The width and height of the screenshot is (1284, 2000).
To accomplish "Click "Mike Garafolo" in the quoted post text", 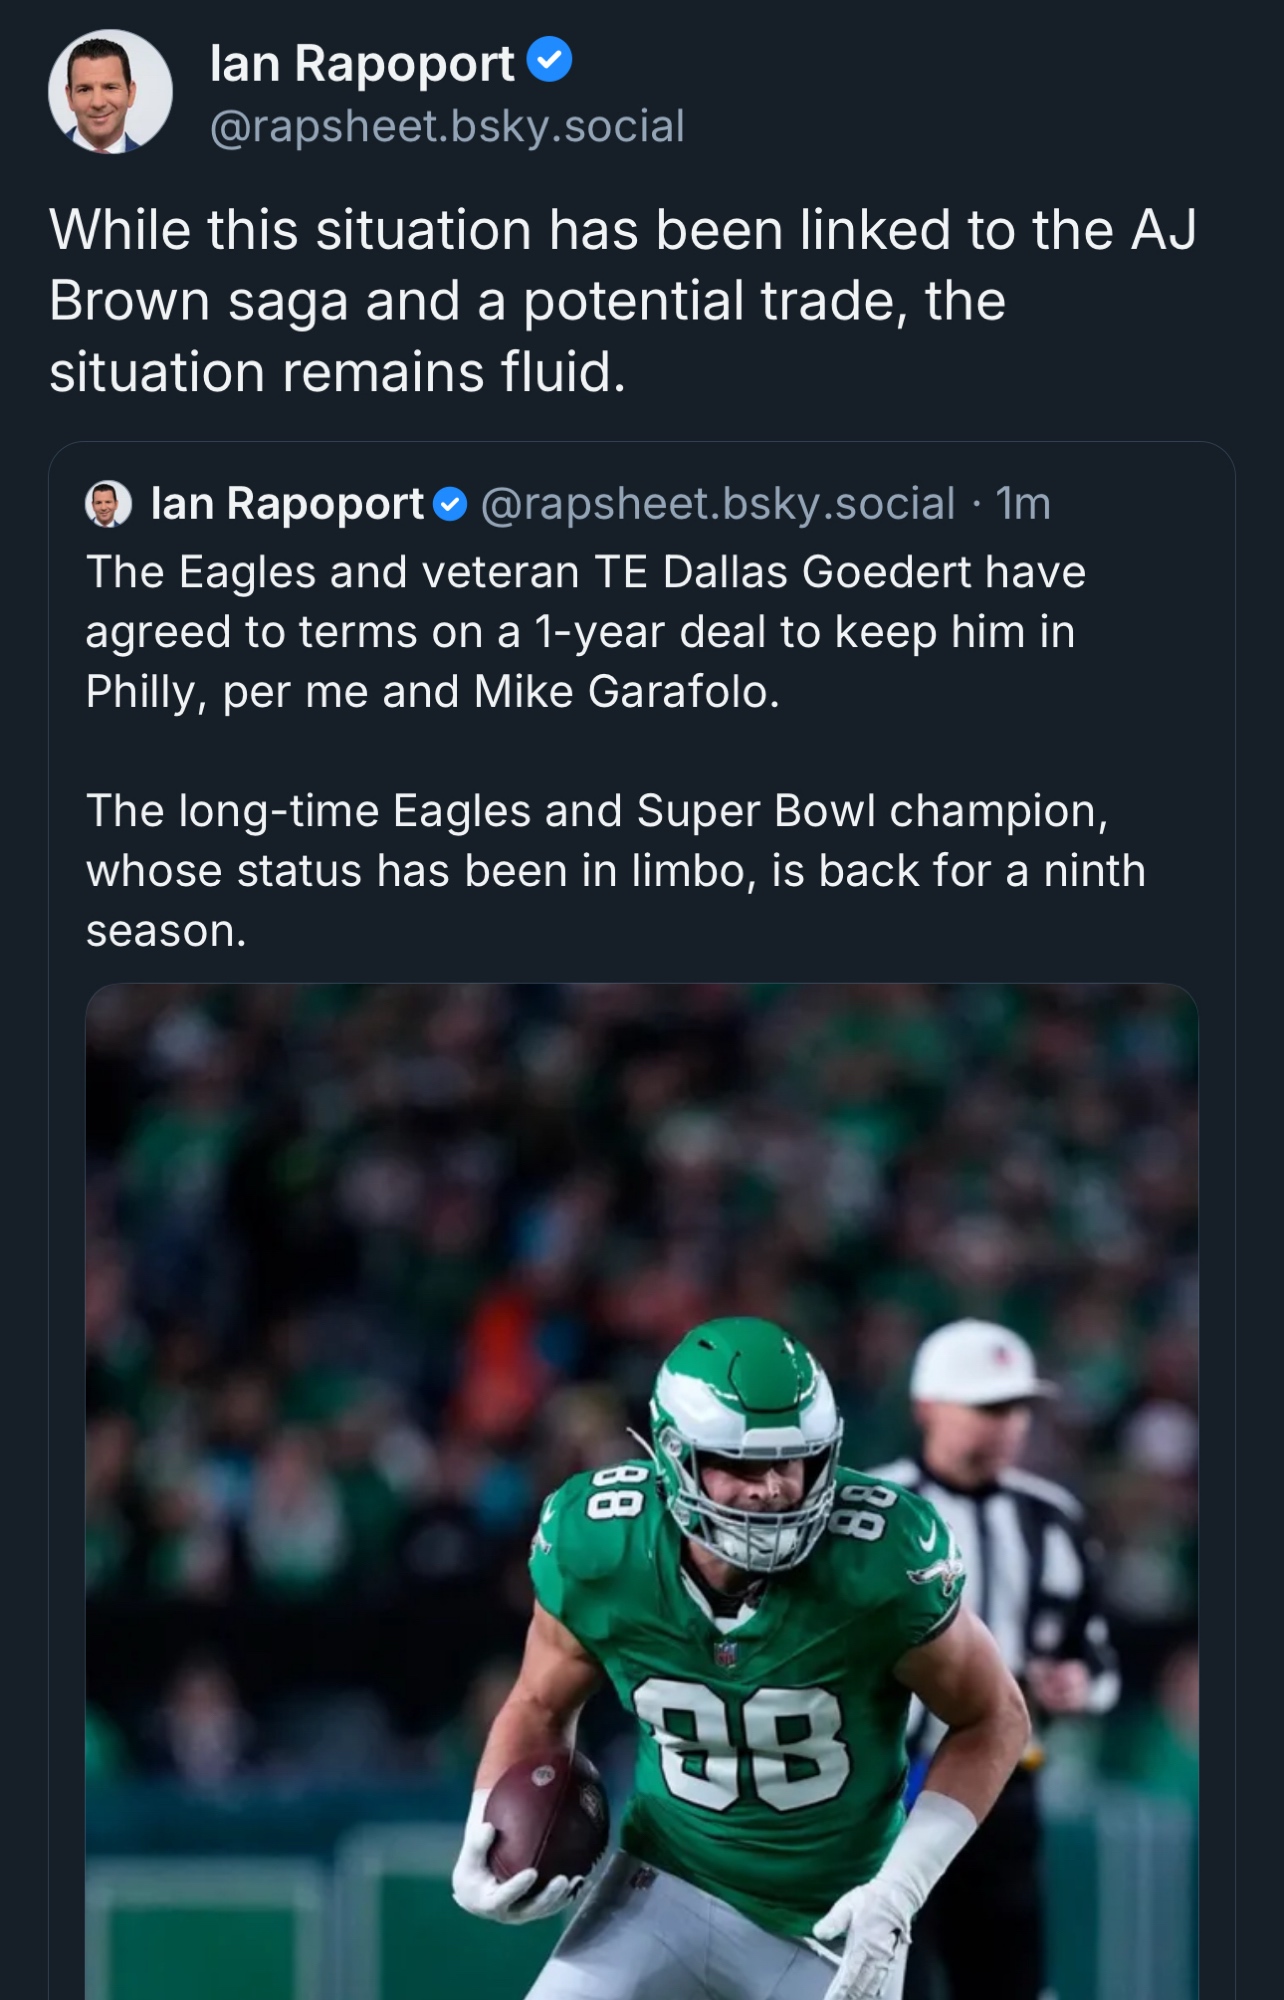I will (x=625, y=692).
